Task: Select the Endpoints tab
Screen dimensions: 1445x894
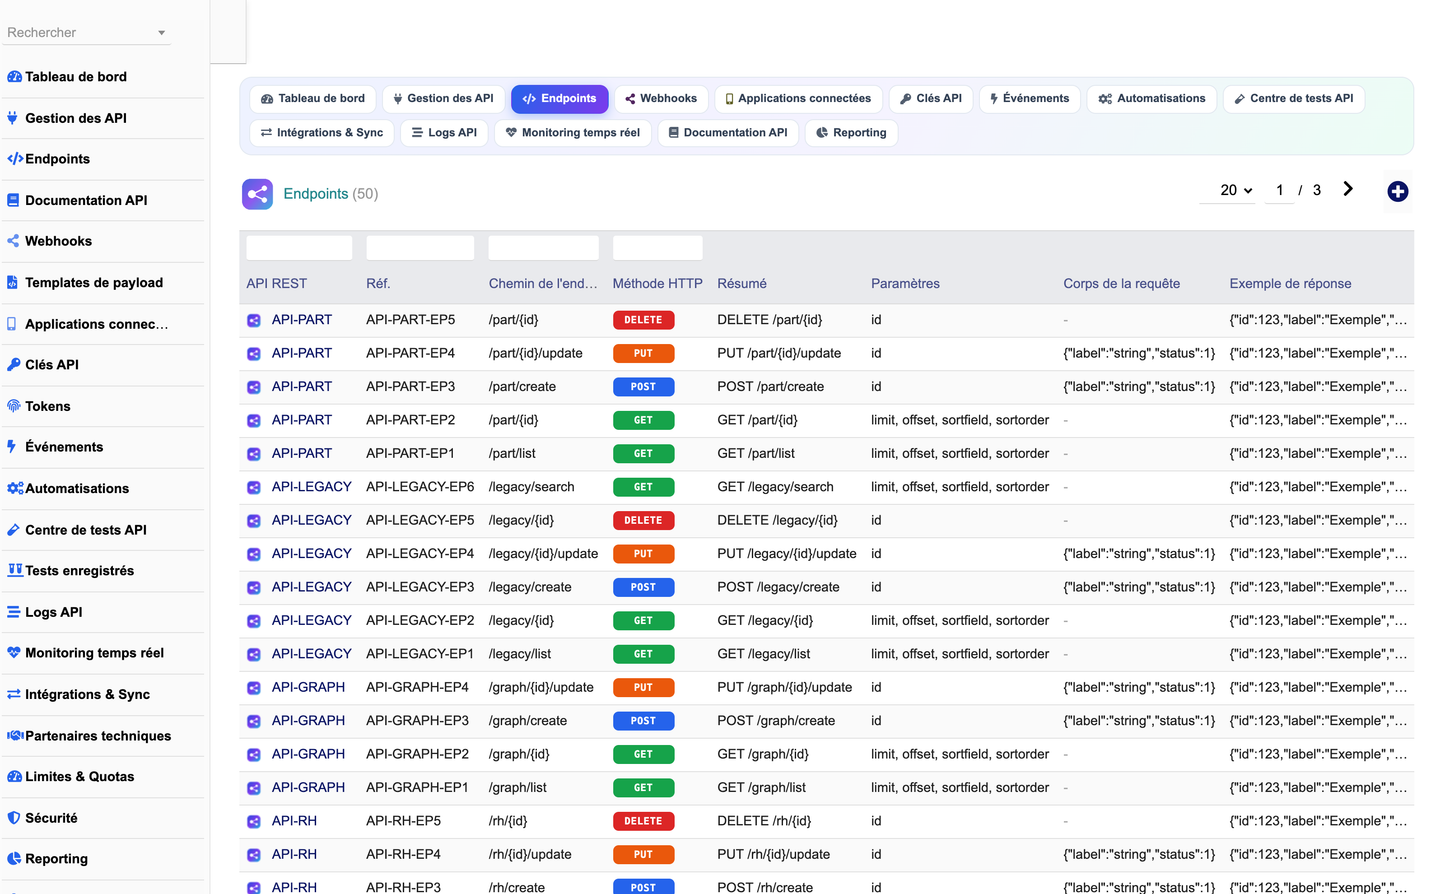Action: (x=560, y=99)
